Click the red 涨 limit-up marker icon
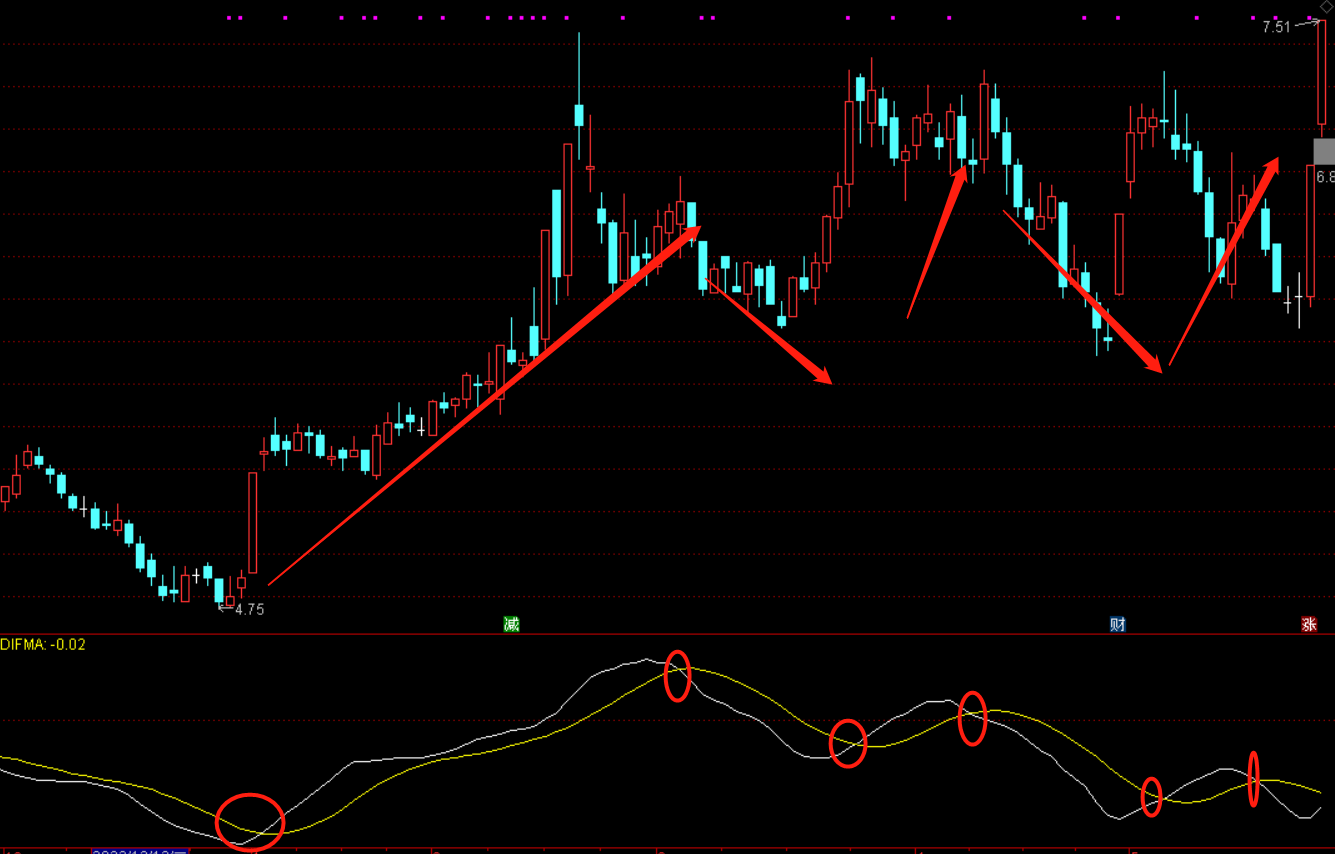Screen dimensions: 1335x854 click(x=1309, y=625)
